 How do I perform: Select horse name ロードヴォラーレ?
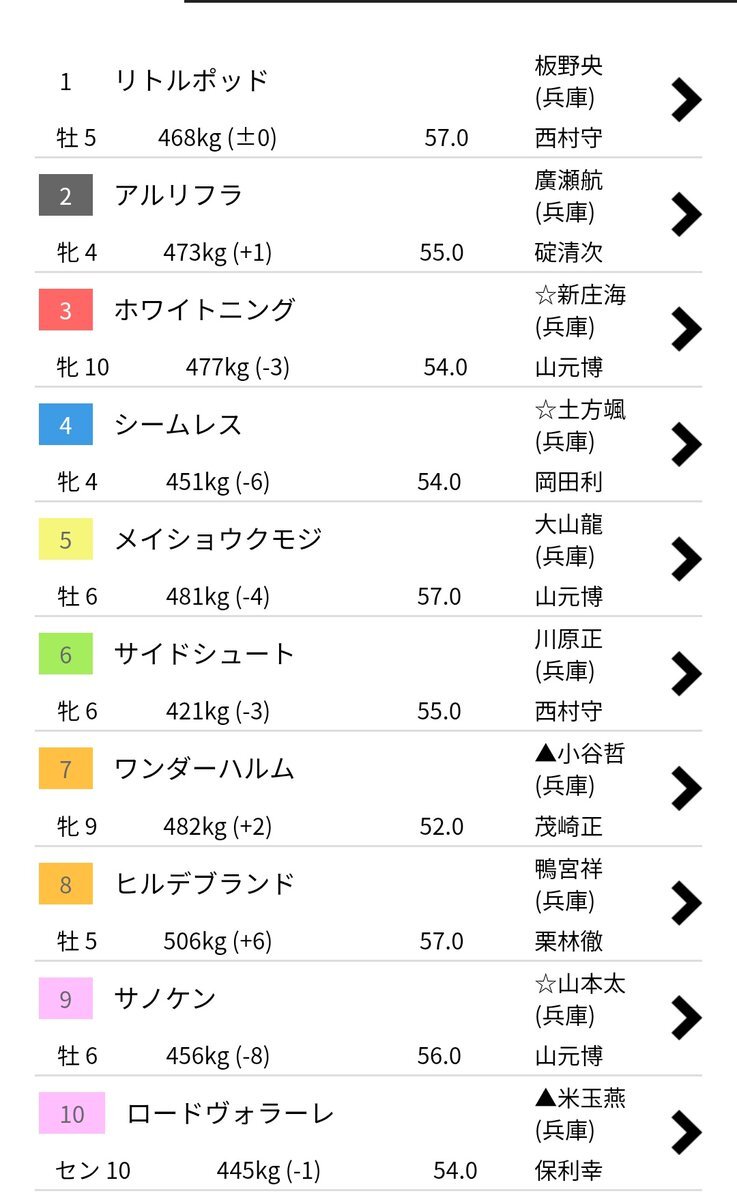pos(231,1114)
